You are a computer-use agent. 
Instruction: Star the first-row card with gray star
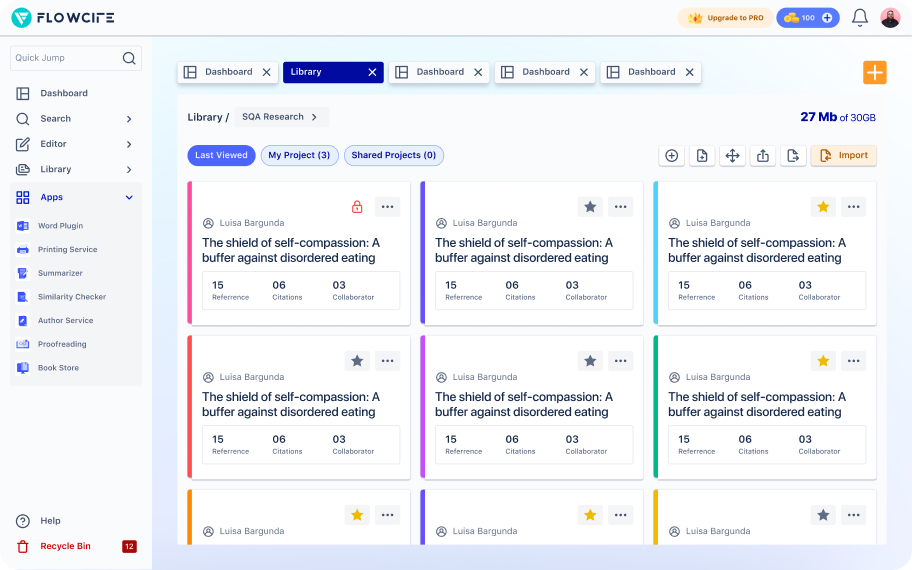click(x=590, y=207)
